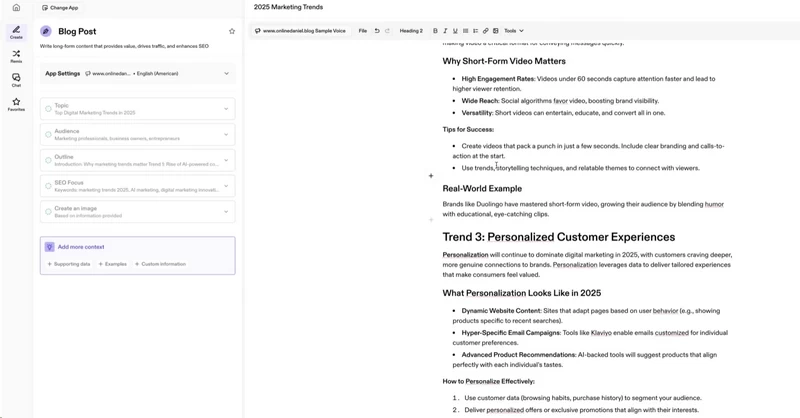800x418 pixels.
Task: Undo the last edit
Action: pyautogui.click(x=377, y=31)
